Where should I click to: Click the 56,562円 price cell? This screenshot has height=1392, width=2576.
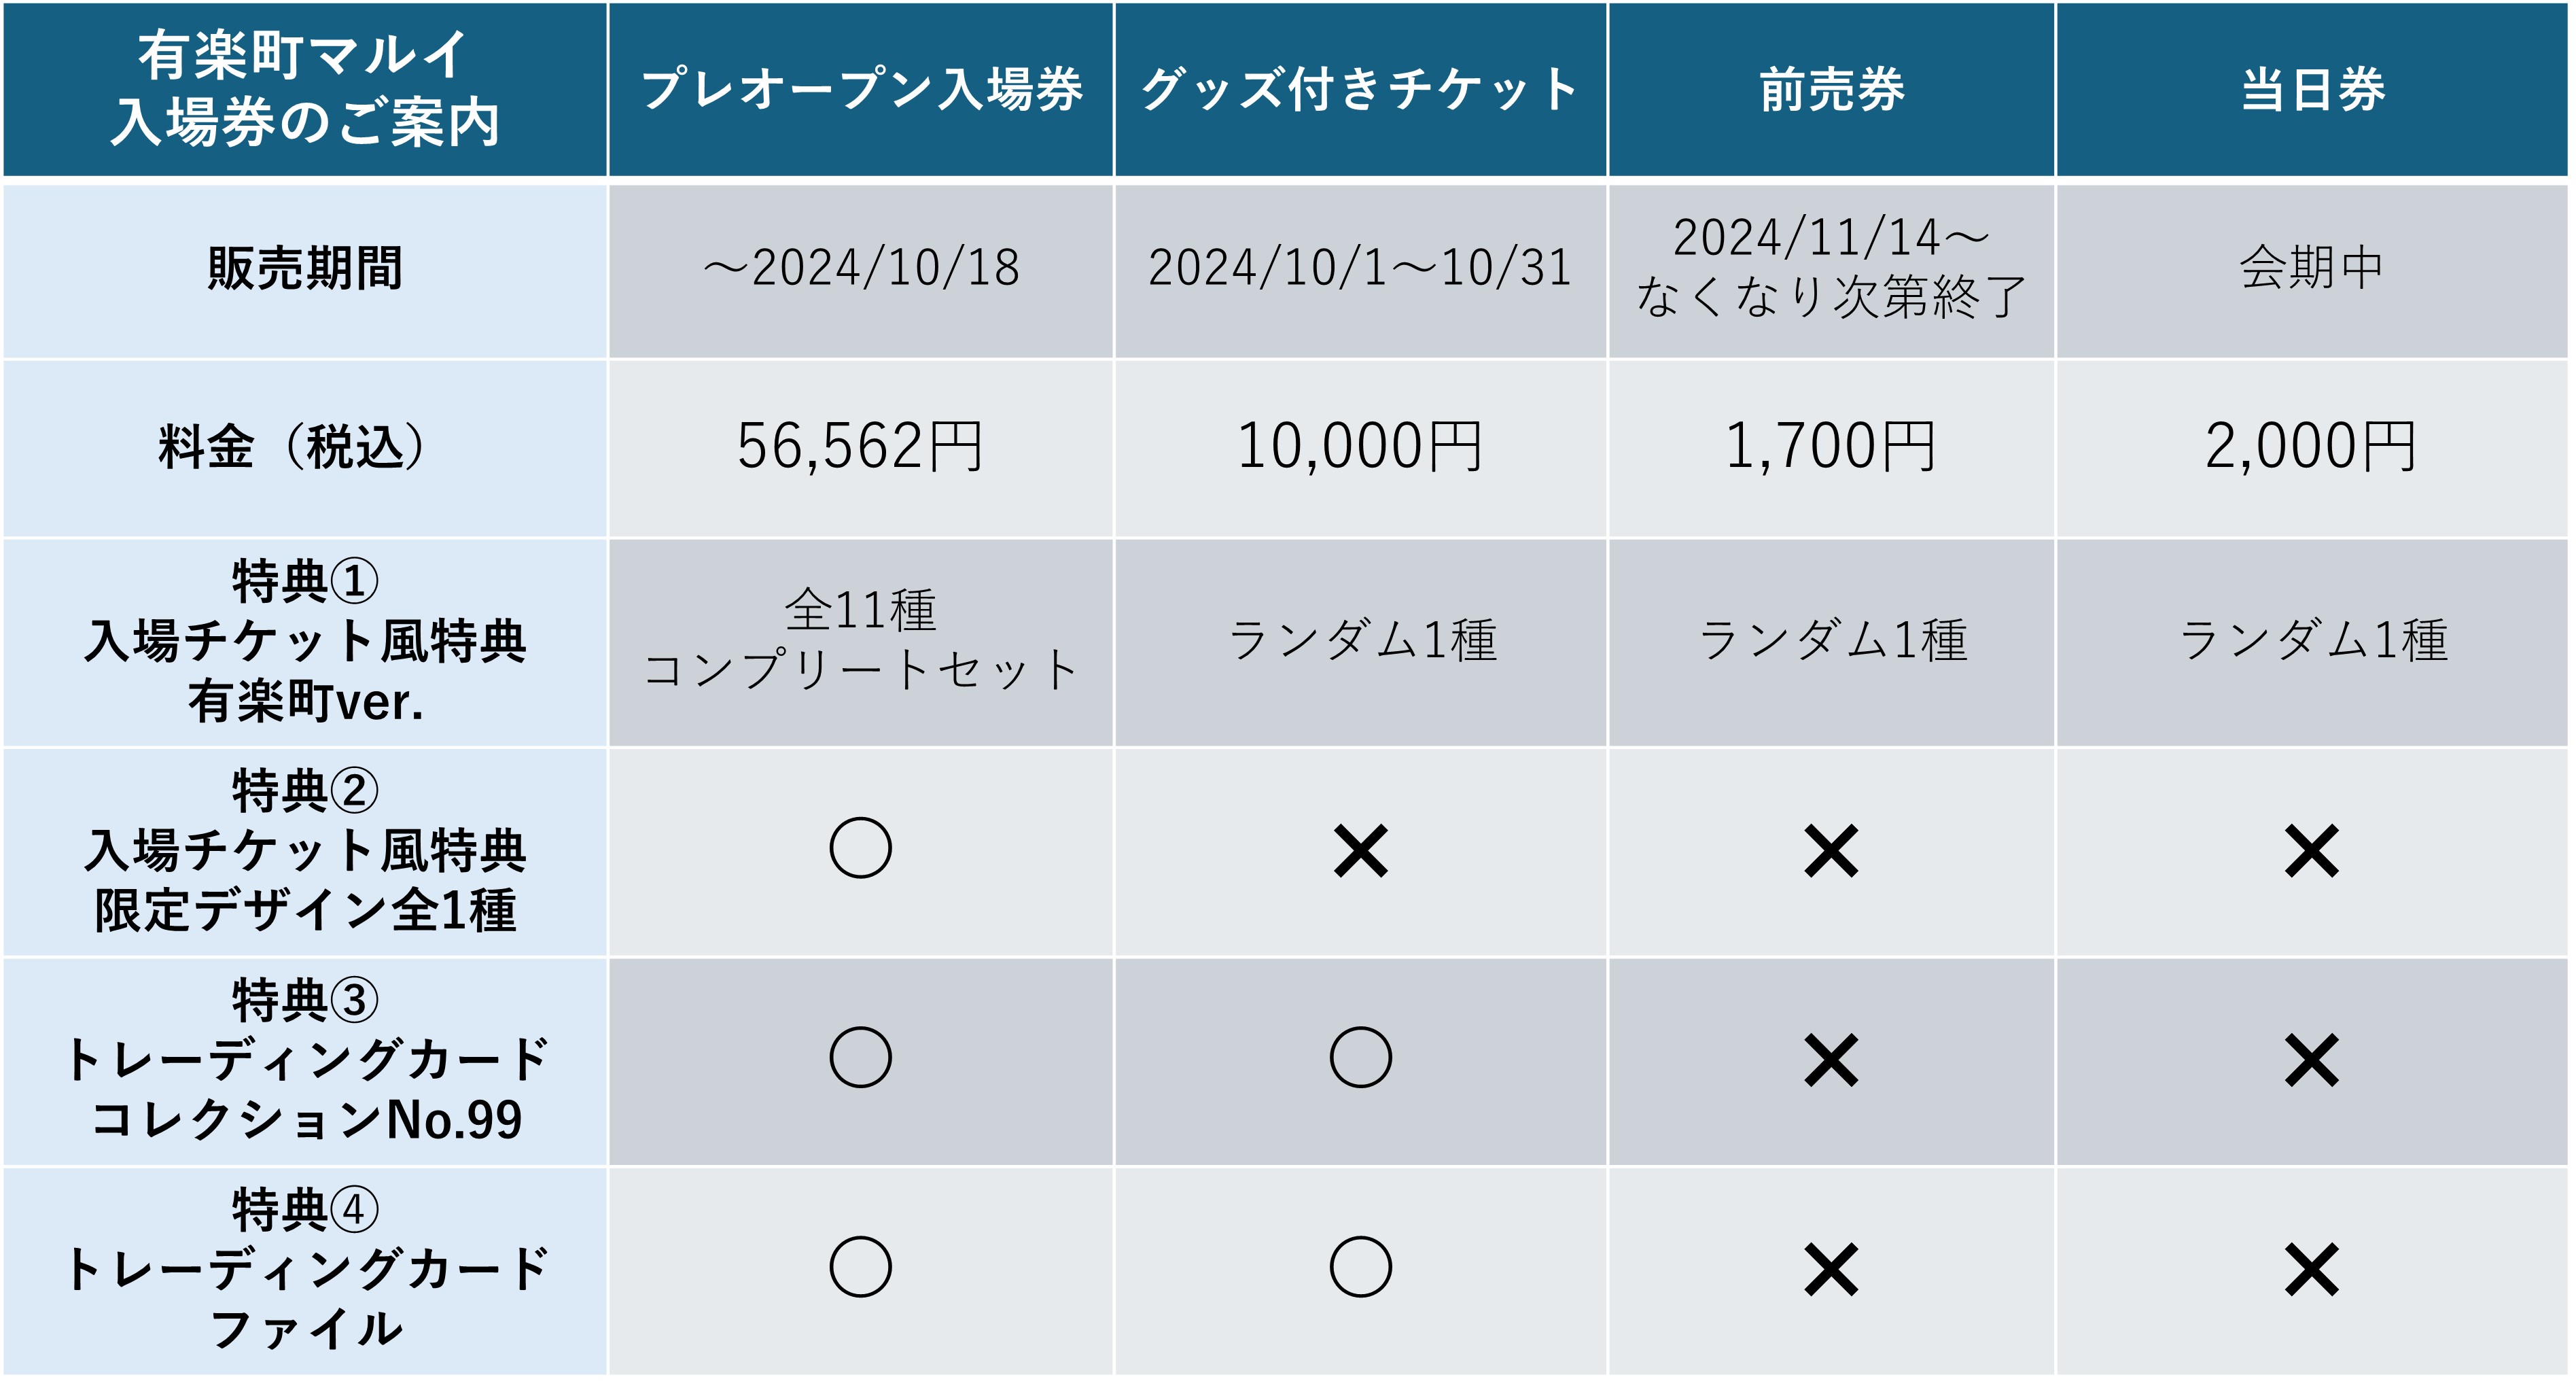[860, 447]
